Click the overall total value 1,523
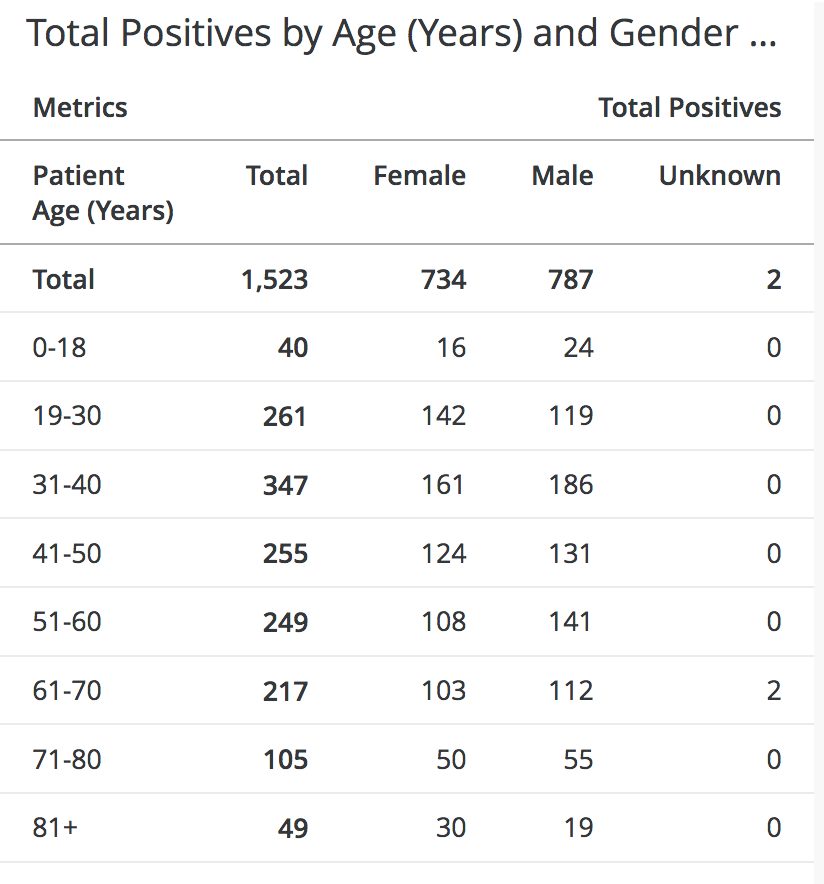The height and width of the screenshot is (884, 824). tap(274, 279)
